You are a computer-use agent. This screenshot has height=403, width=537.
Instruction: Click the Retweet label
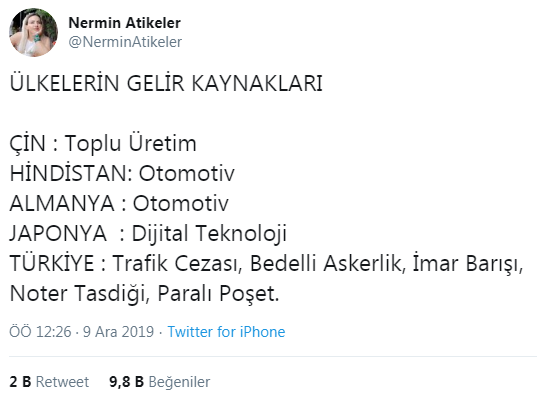coord(62,382)
